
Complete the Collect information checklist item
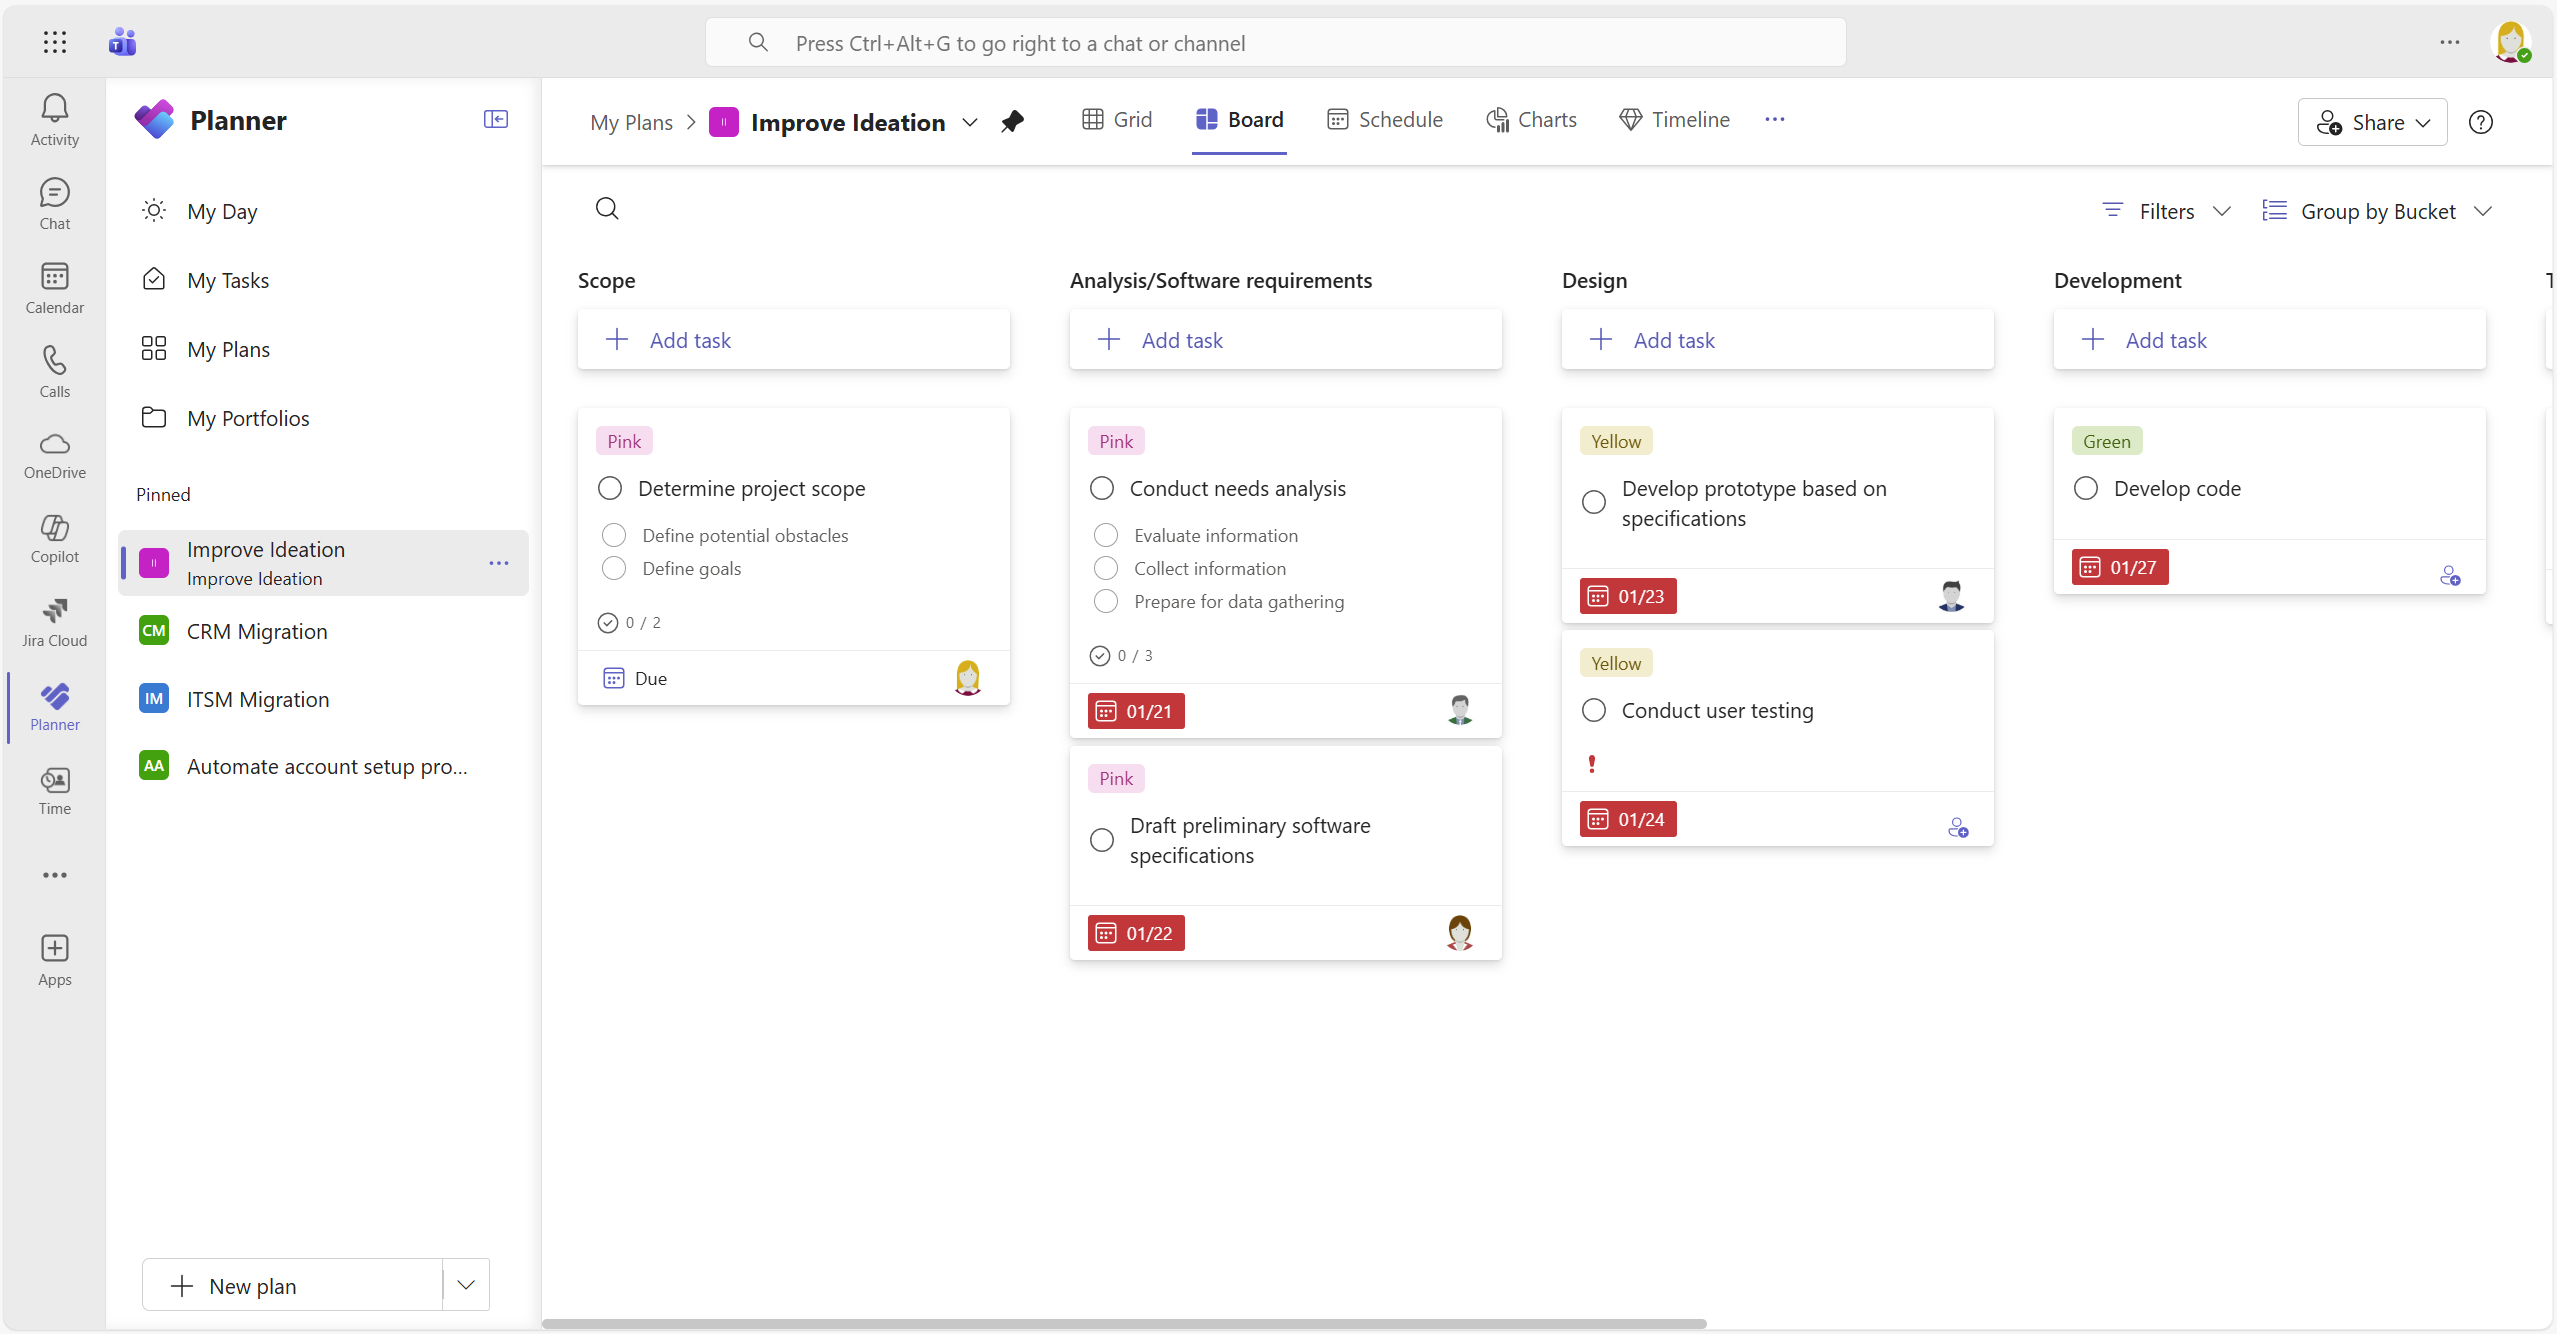[1105, 568]
